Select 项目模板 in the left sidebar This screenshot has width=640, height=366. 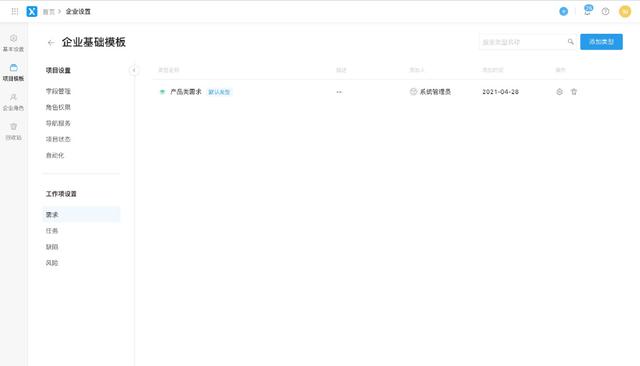13,72
